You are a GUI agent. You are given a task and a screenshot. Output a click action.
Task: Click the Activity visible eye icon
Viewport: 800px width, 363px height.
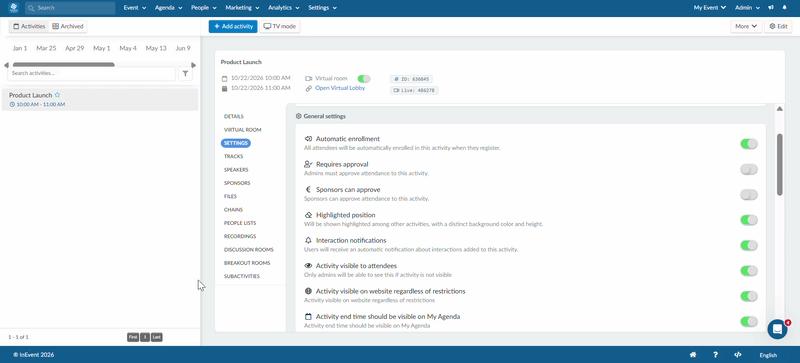(308, 266)
